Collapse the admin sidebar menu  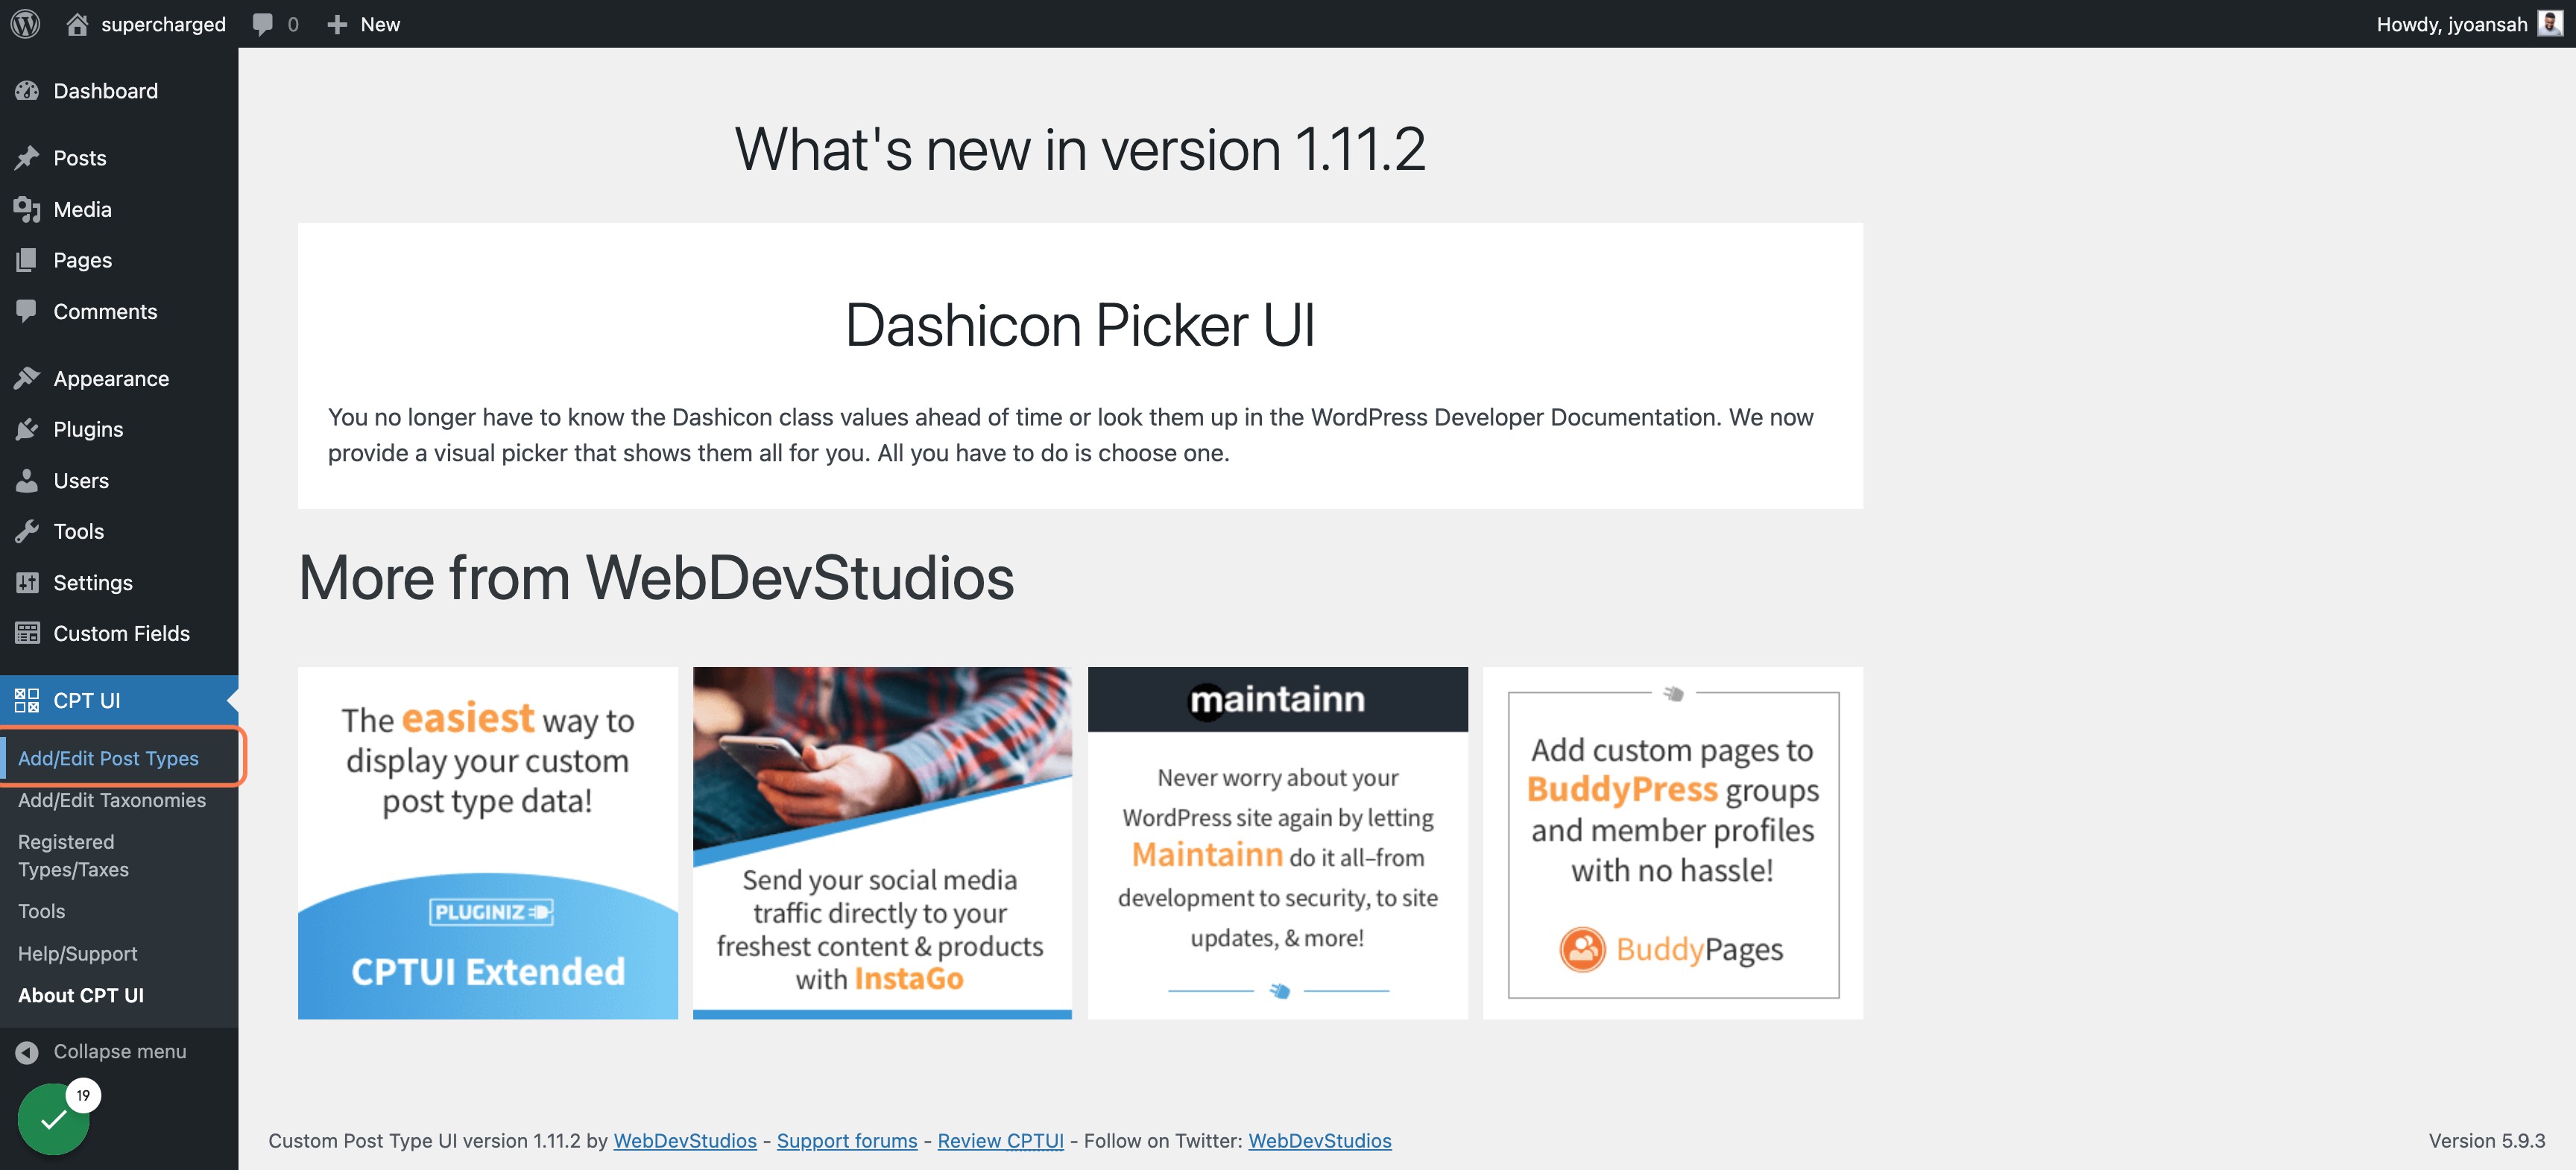[x=119, y=1051]
